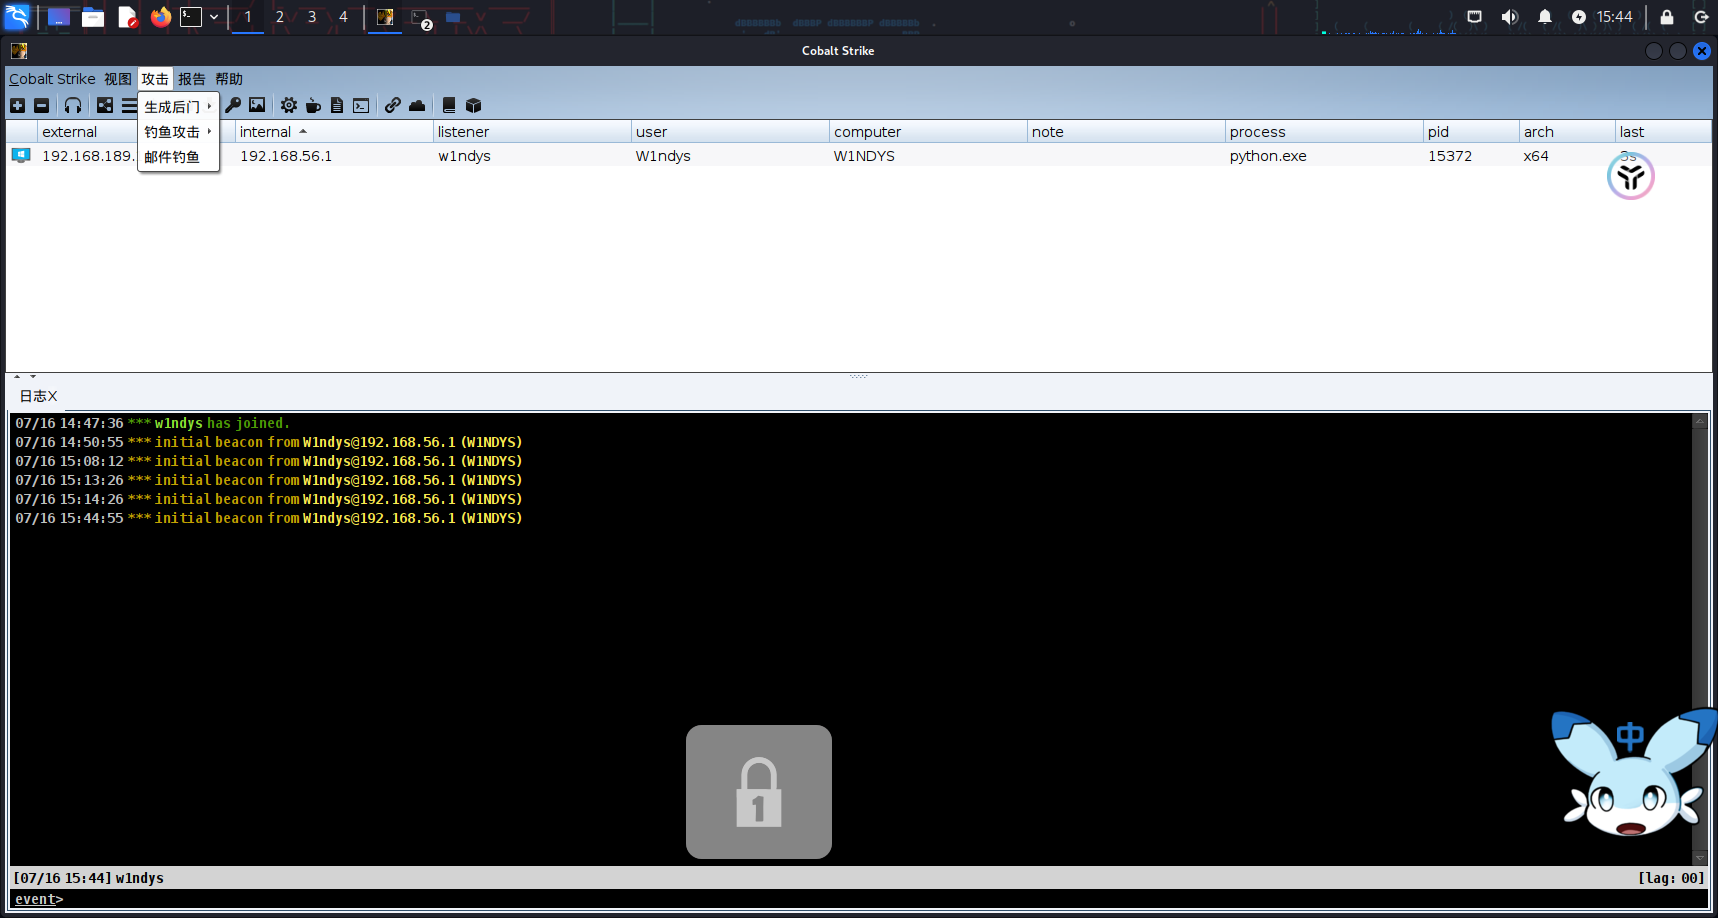Select 邮件钓鱼 from the attack menu
Image resolution: width=1718 pixels, height=918 pixels.
pos(172,157)
